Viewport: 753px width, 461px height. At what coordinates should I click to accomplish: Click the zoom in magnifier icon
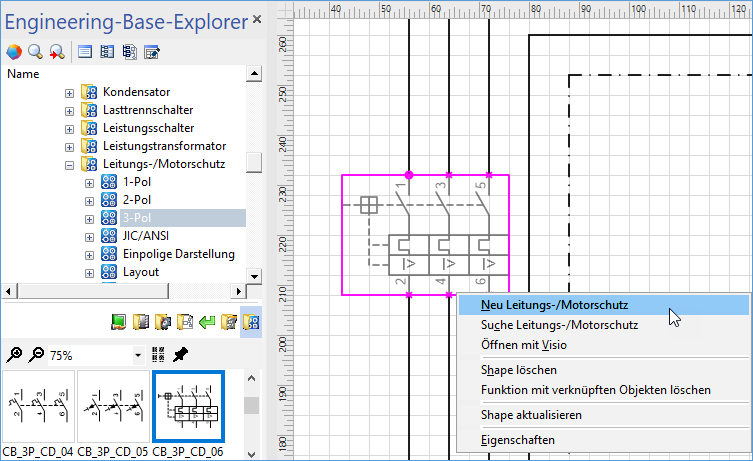click(15, 355)
